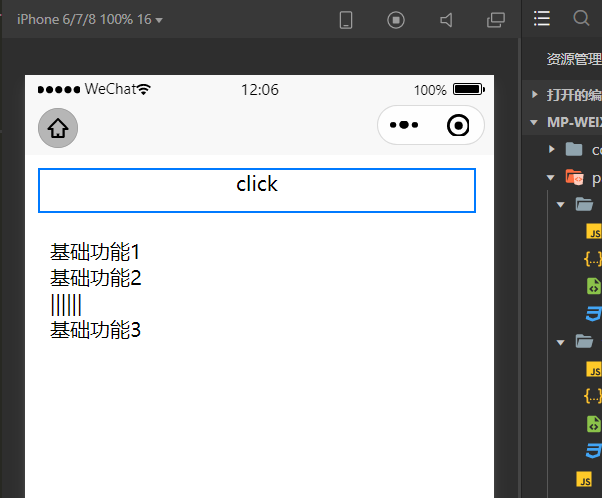Toggle the phone simulator display icon
This screenshot has height=498, width=602.
click(347, 19)
